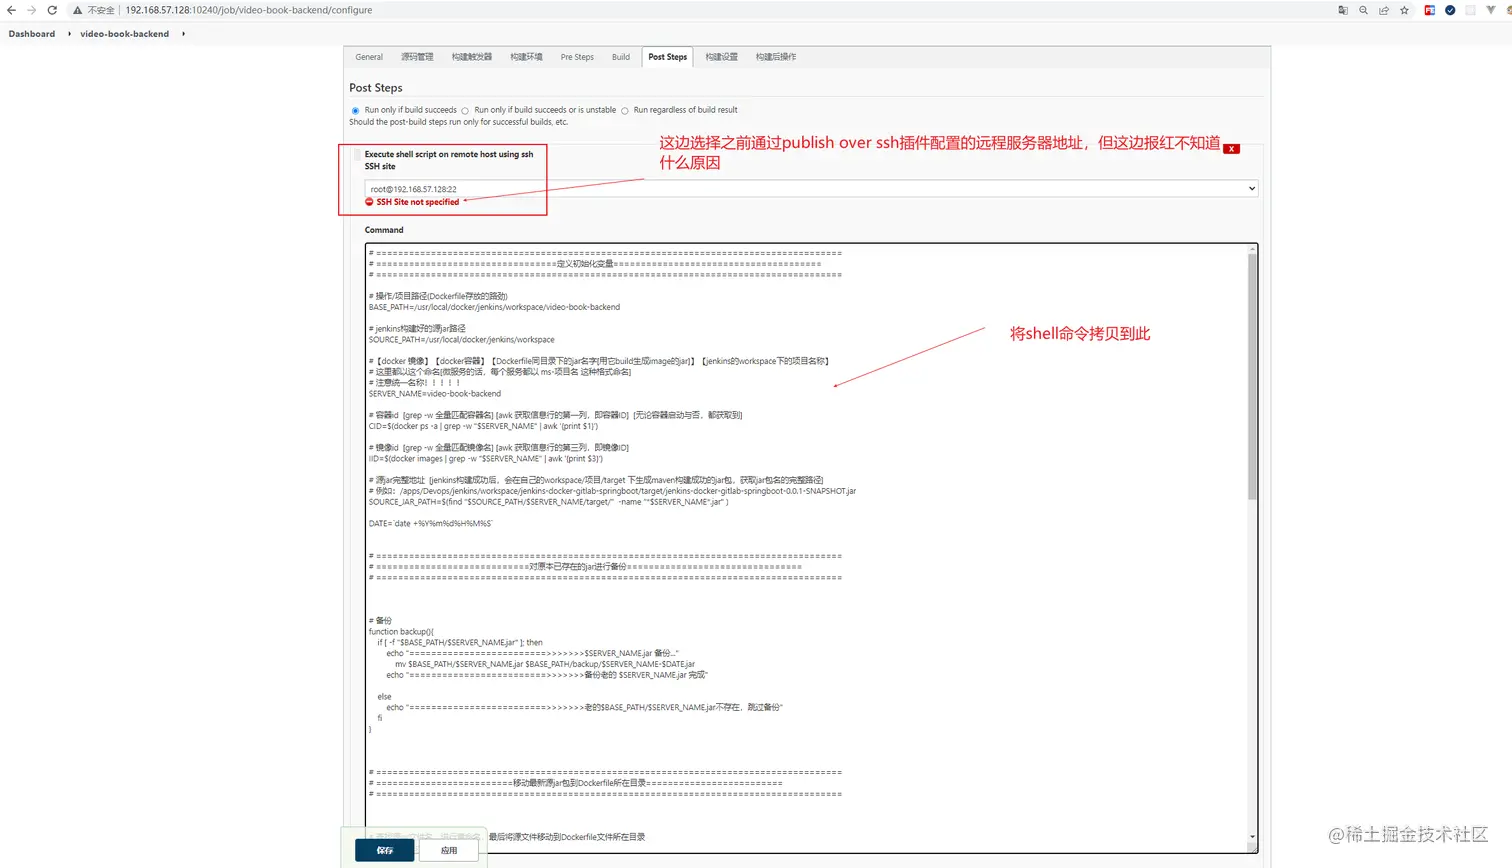Click the browser address bar URL
Image resolution: width=1512 pixels, height=868 pixels.
click(249, 10)
